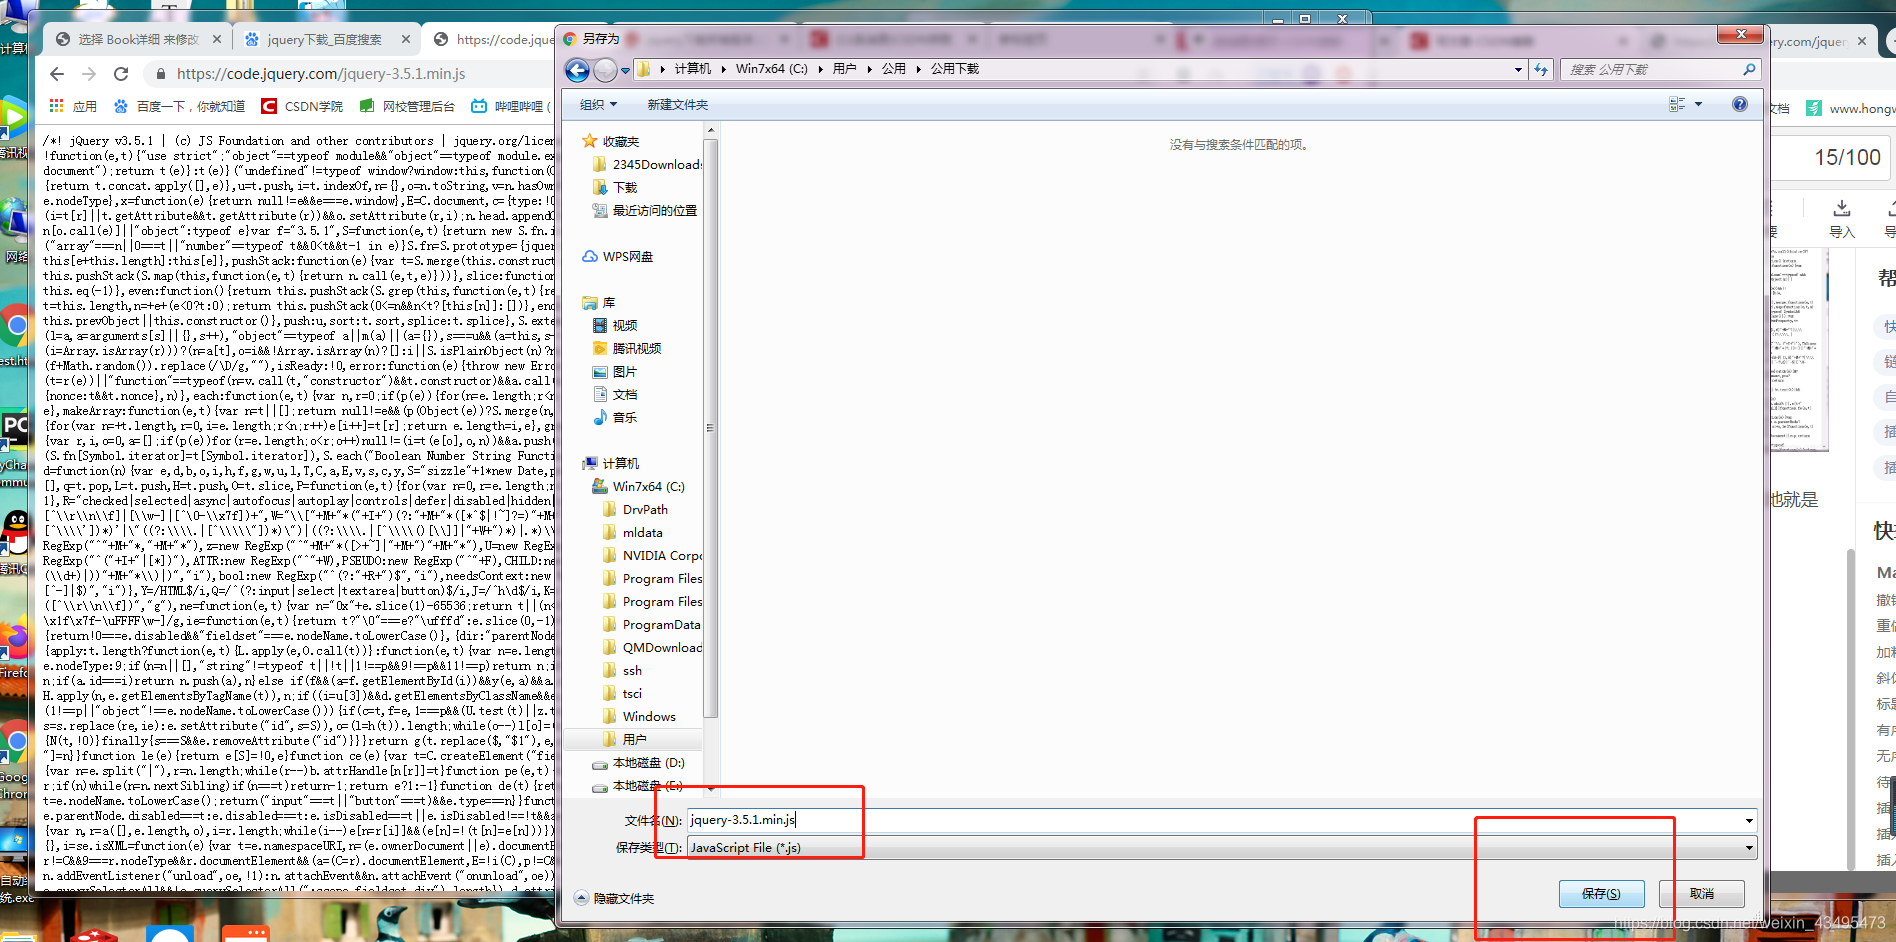Click the search magnifier in 搜索 公用下载 box
The width and height of the screenshot is (1896, 942).
(x=1749, y=69)
